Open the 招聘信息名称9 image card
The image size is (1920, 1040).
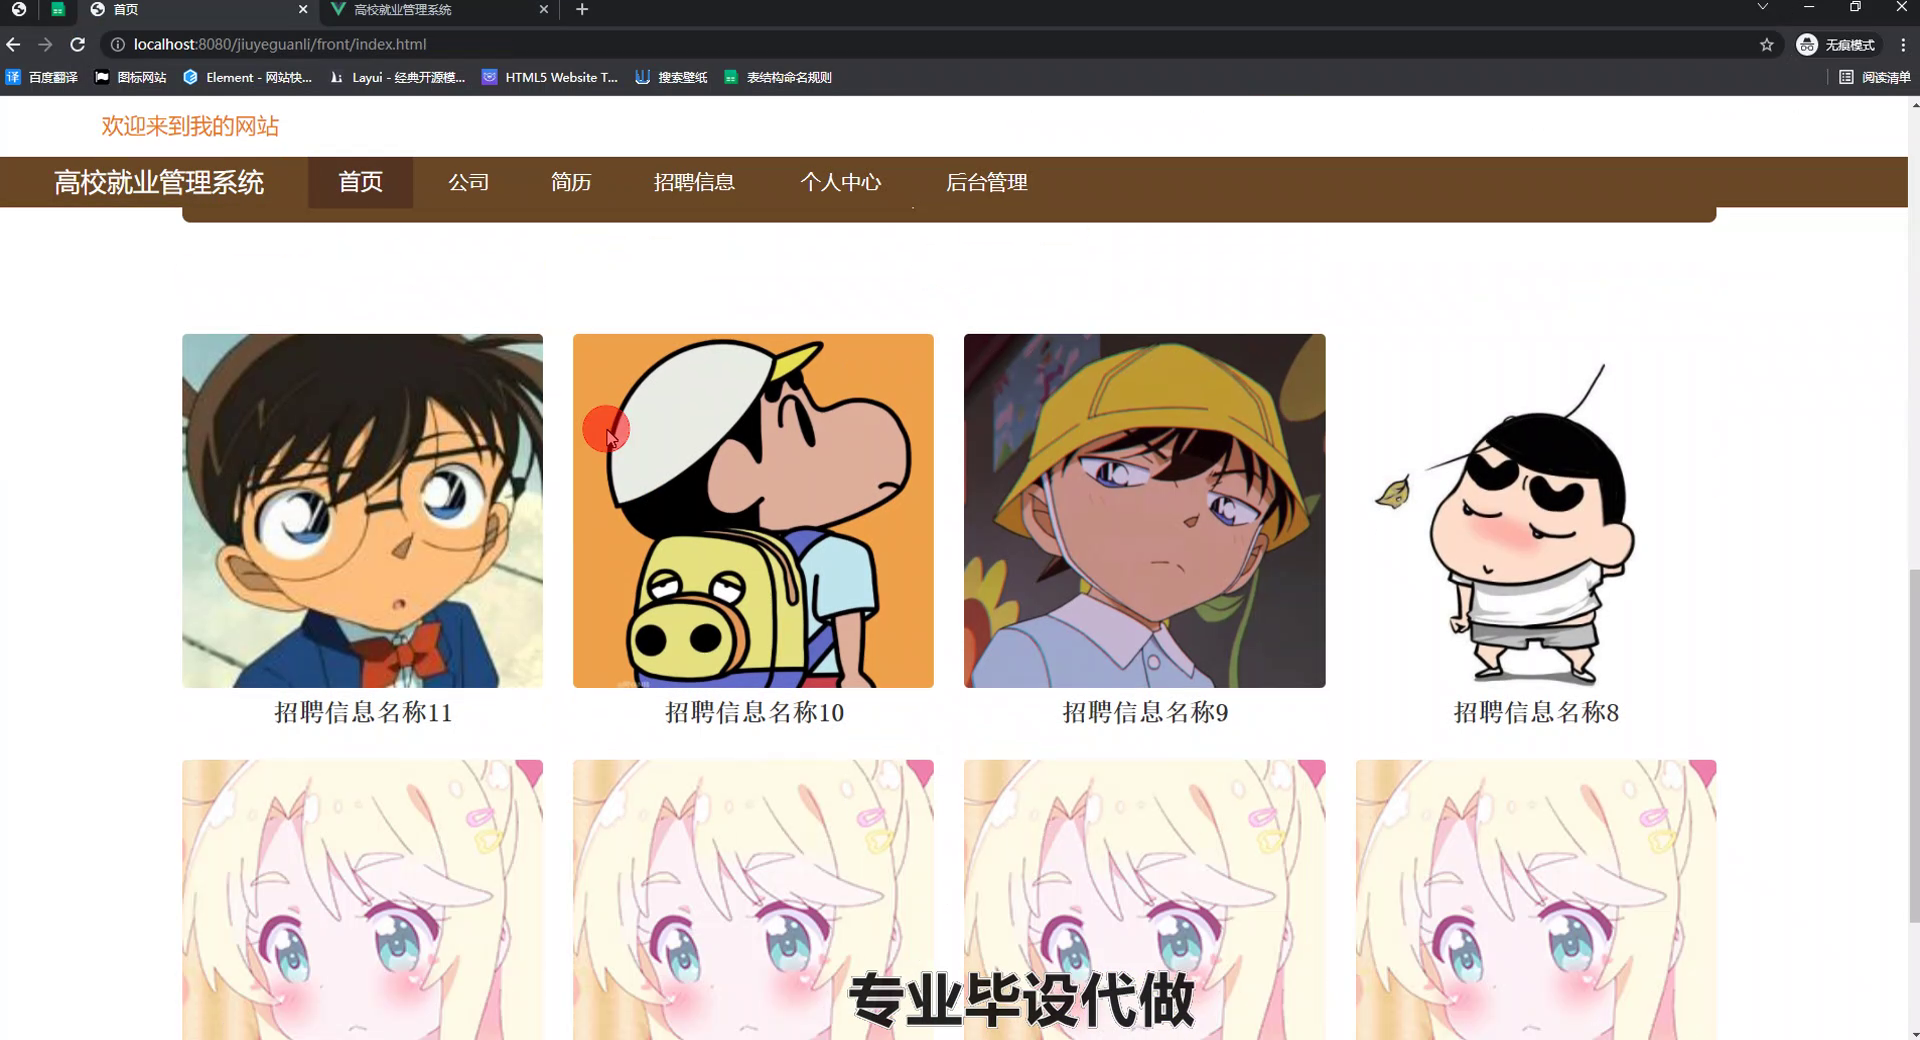coord(1144,510)
